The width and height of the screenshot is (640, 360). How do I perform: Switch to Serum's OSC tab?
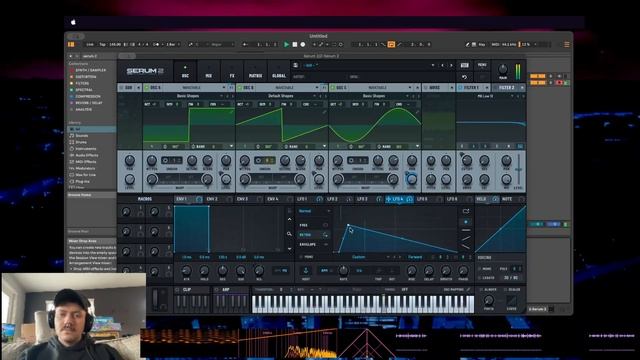(x=185, y=71)
